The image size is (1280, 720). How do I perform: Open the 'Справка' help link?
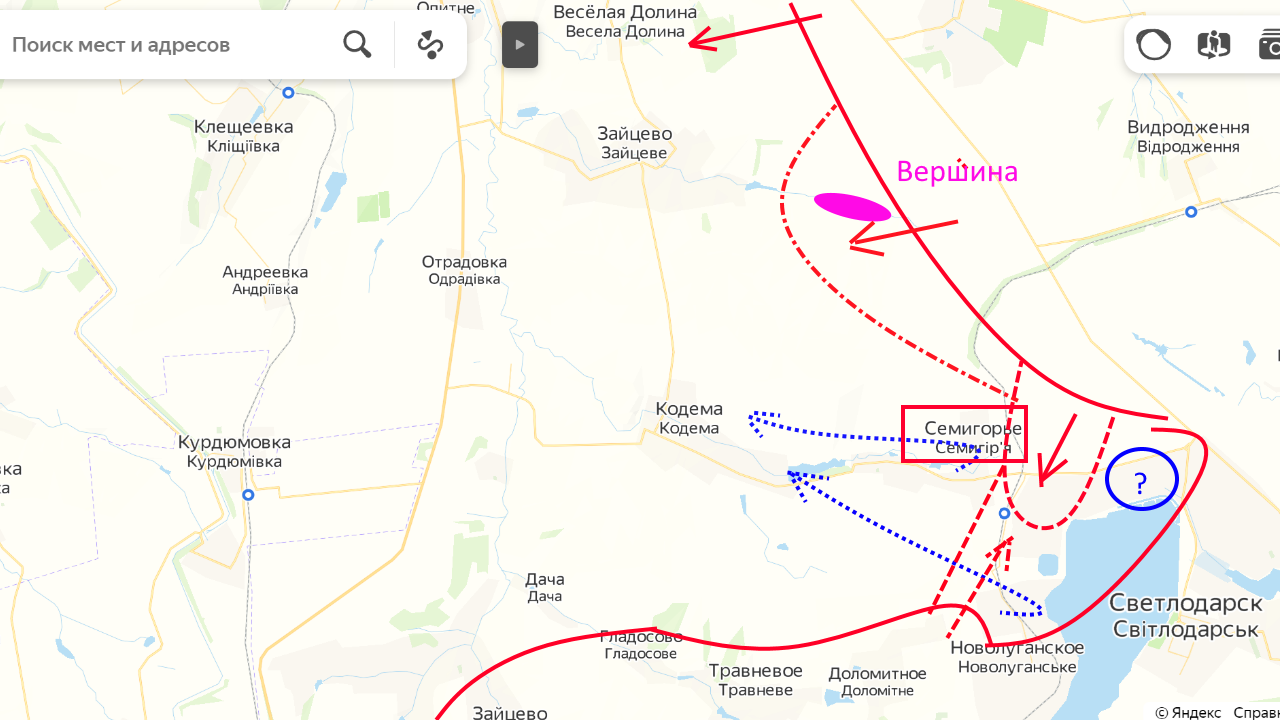click(x=1257, y=712)
